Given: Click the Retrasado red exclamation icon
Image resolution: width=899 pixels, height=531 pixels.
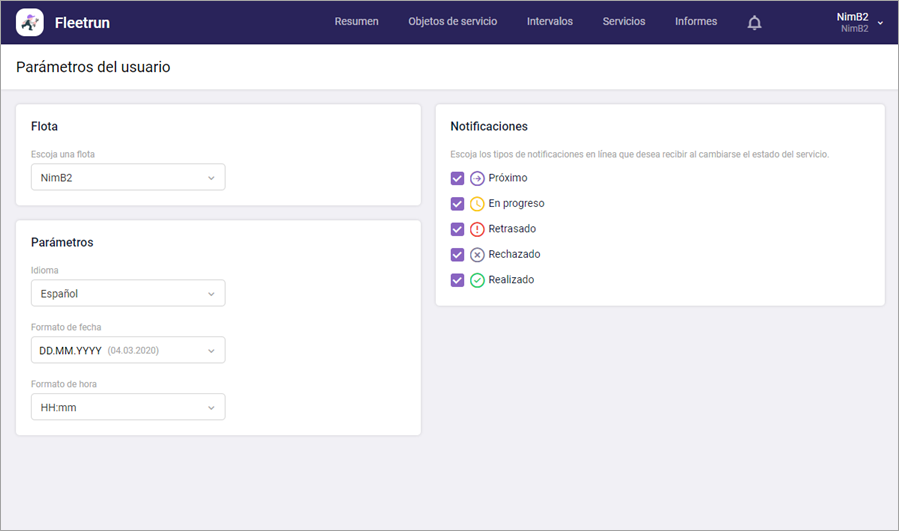Looking at the screenshot, I should pos(477,229).
